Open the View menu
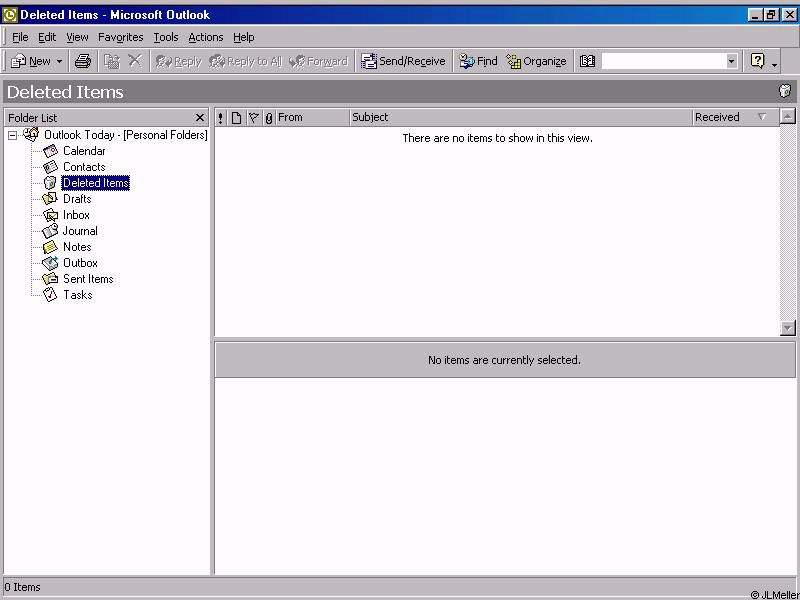The height and width of the screenshot is (600, 800). (77, 37)
